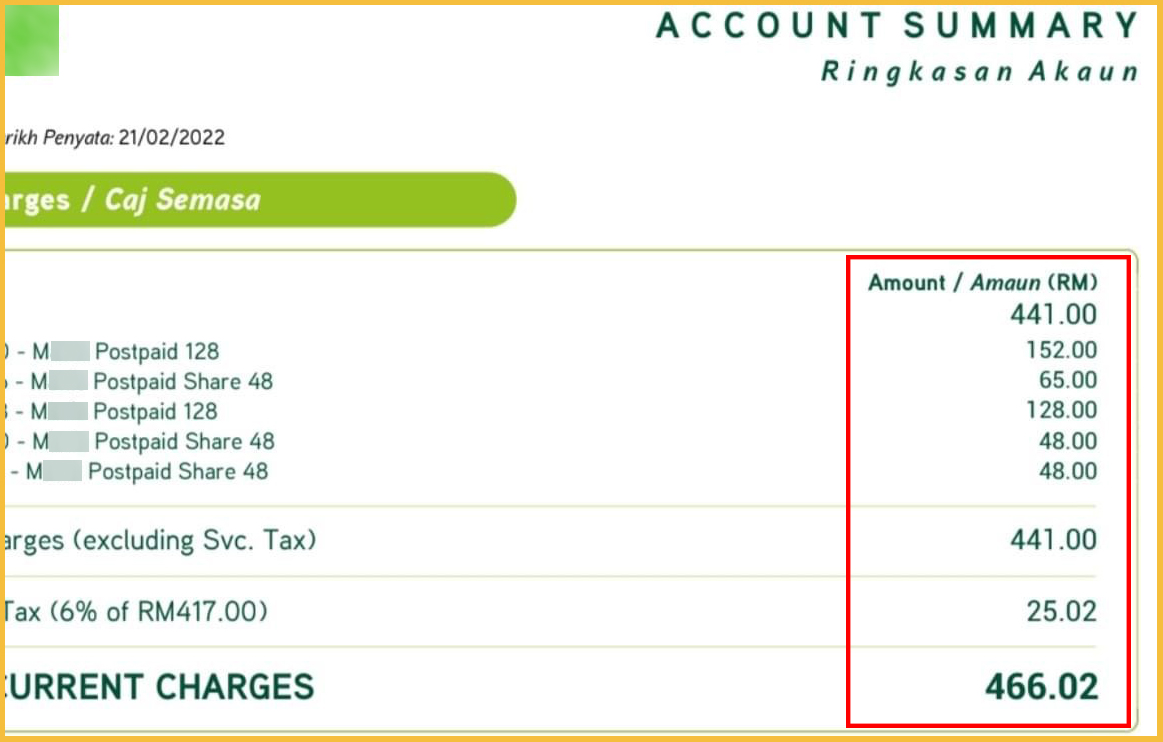Click the 441.00 total excluding tax amount
This screenshot has height=742, width=1163.
[1053, 541]
